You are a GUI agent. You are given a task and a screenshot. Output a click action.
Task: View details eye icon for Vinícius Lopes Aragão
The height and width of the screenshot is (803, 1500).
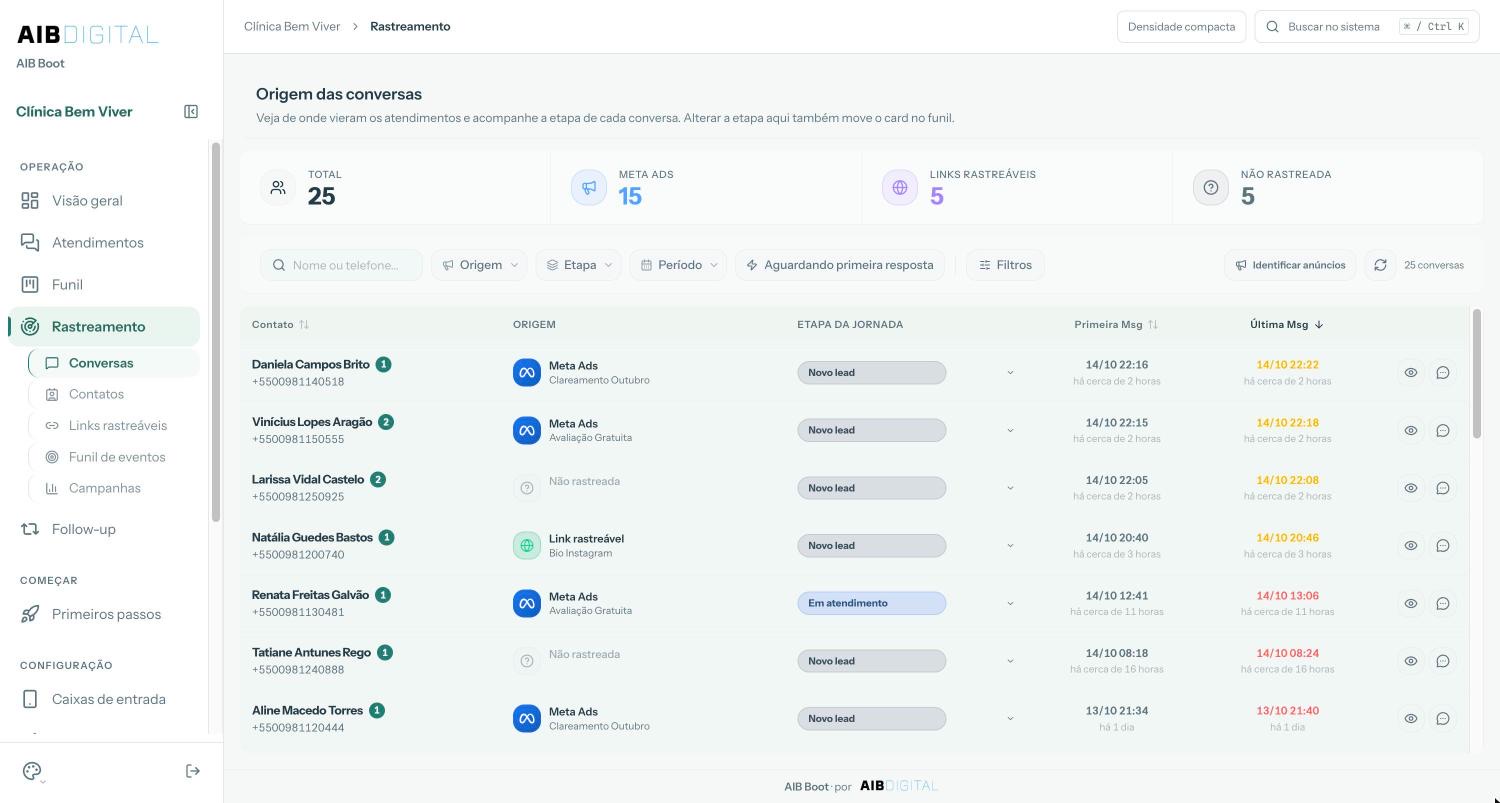(1411, 431)
